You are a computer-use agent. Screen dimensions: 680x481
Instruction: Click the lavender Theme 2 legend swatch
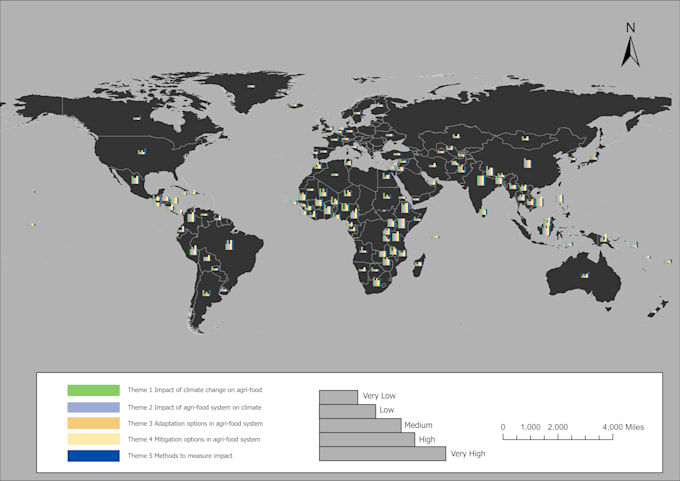click(x=93, y=407)
